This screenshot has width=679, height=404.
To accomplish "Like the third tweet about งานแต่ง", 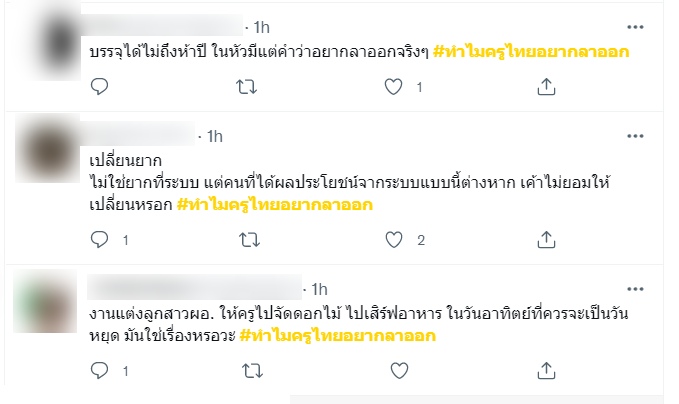I will (396, 371).
